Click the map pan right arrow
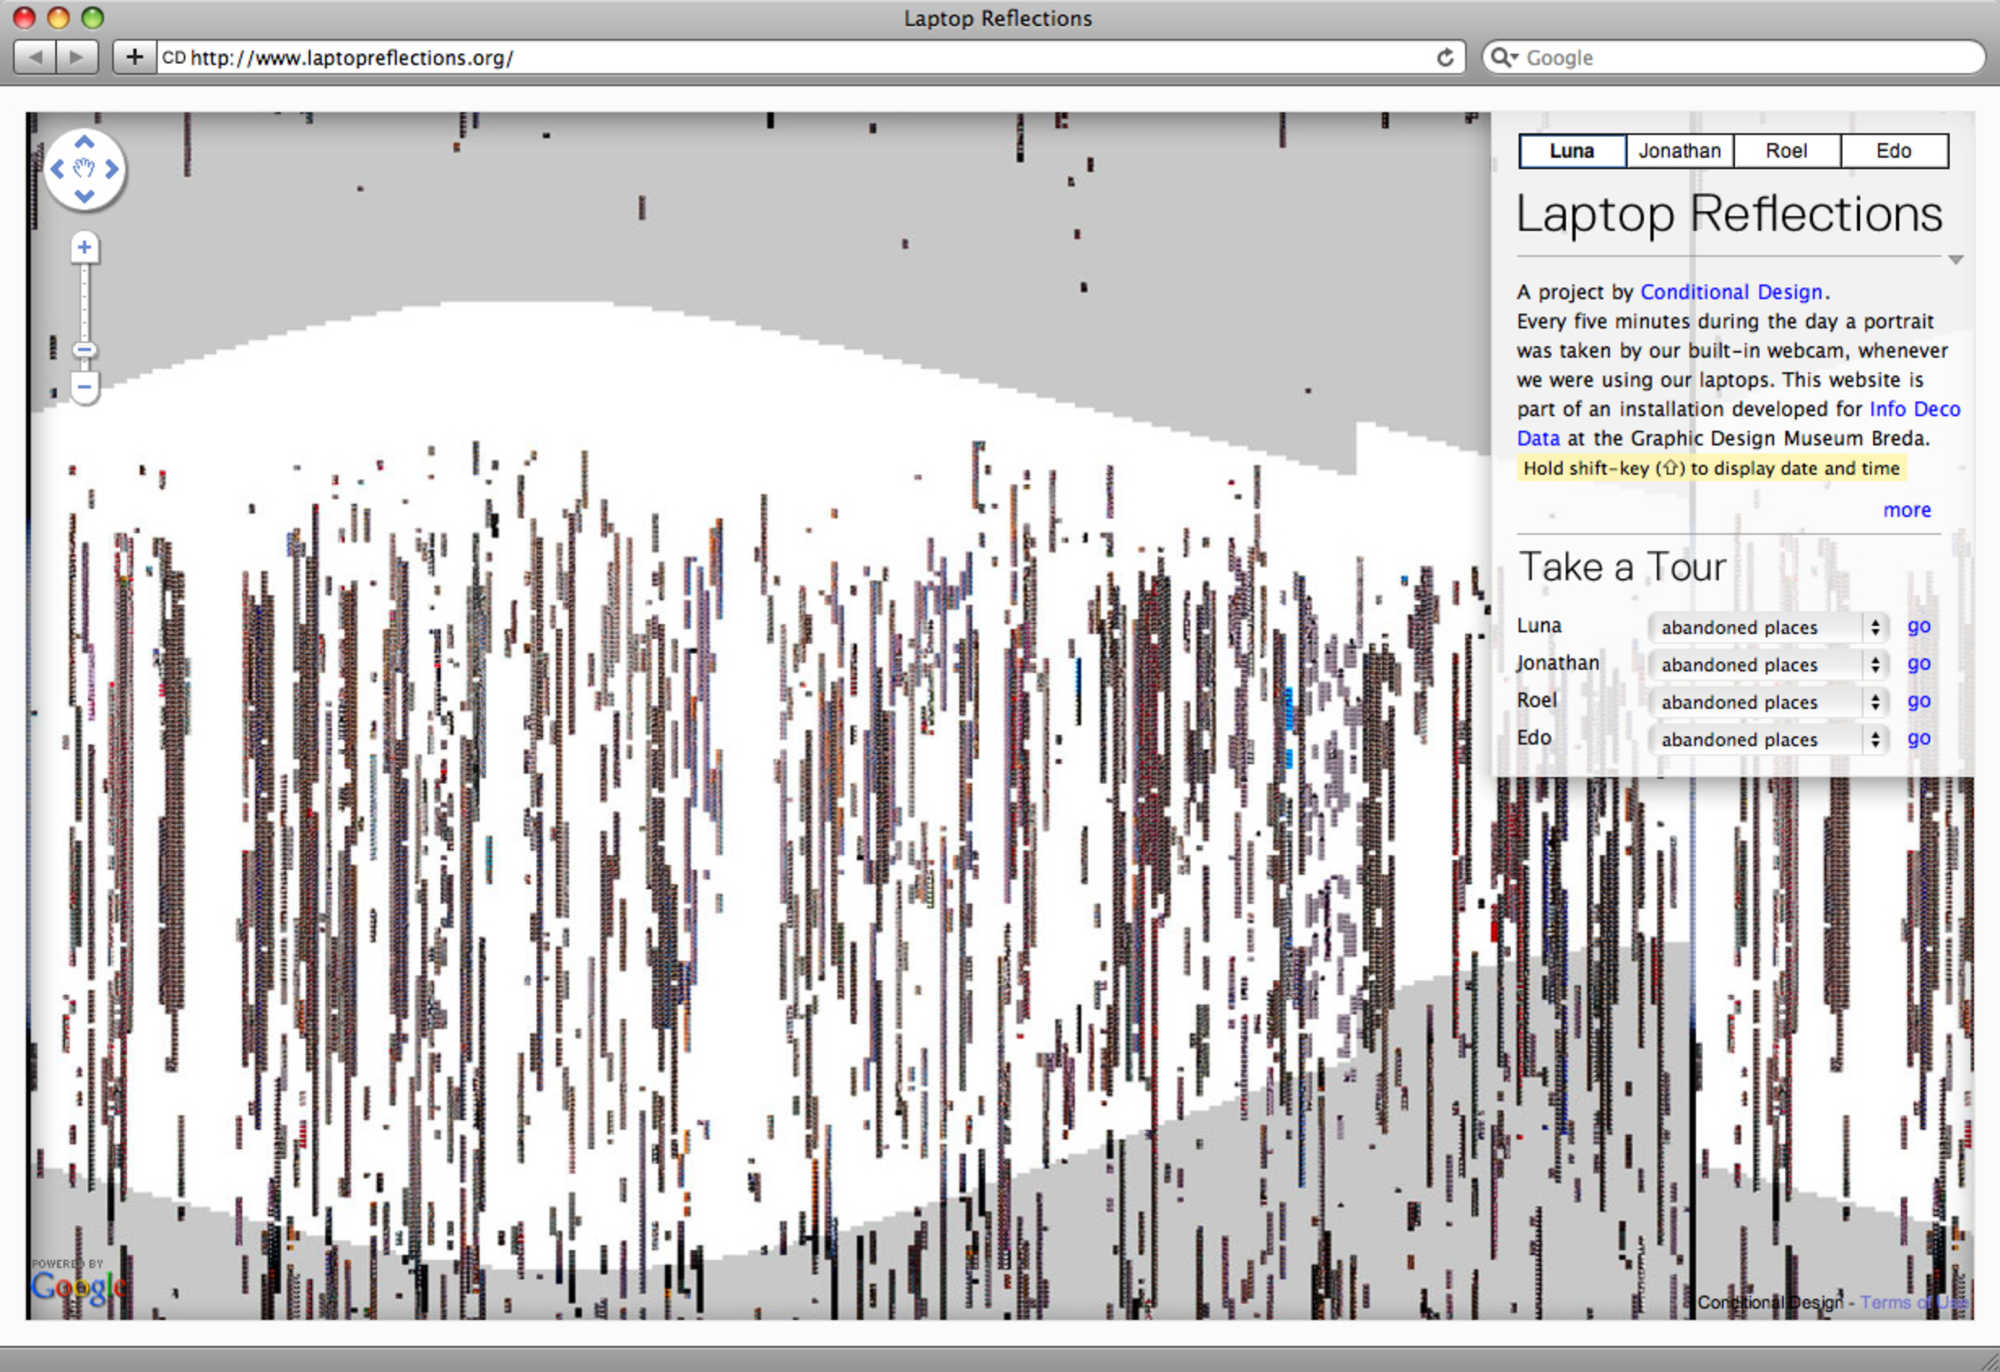 pos(112,169)
